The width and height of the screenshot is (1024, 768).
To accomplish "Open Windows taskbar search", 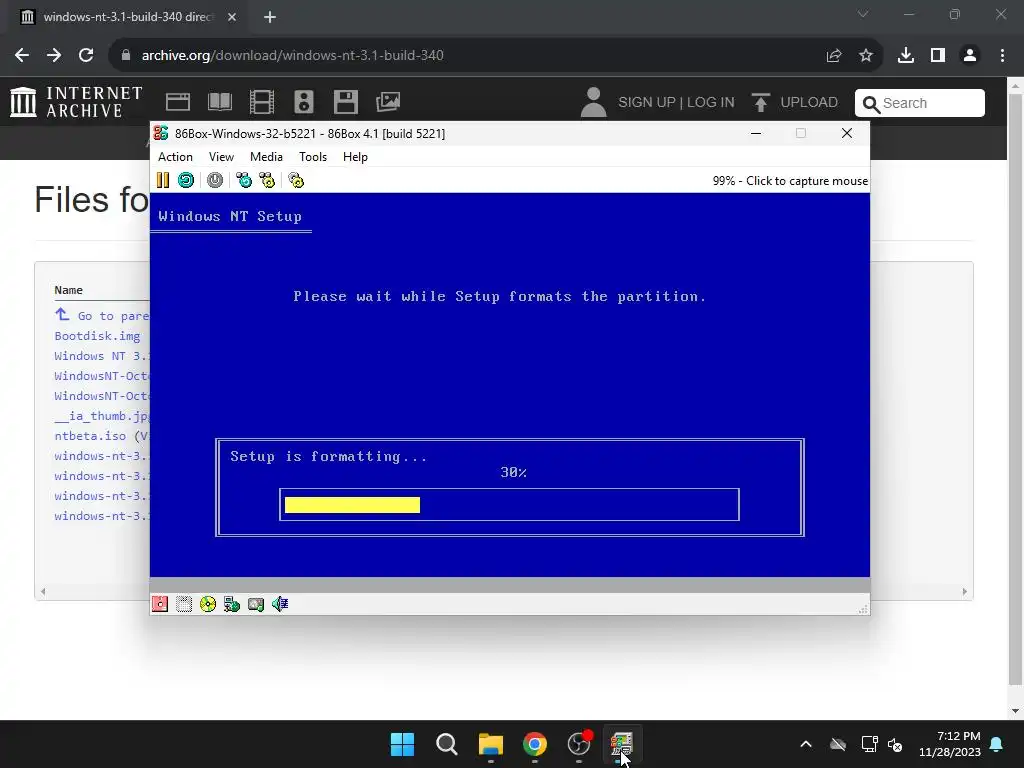I will tap(447, 744).
